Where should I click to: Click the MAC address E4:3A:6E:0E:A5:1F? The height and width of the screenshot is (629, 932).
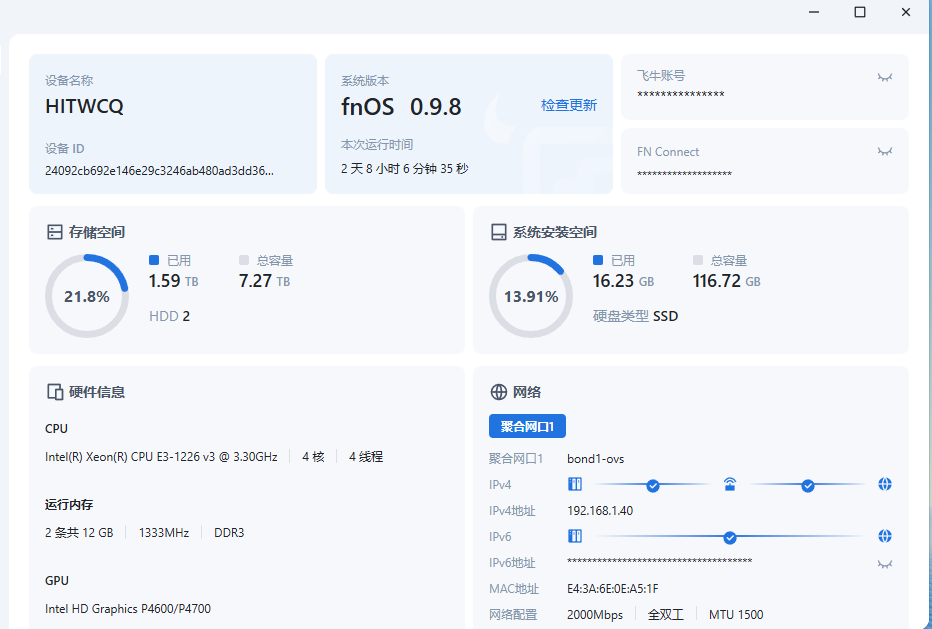tap(612, 589)
